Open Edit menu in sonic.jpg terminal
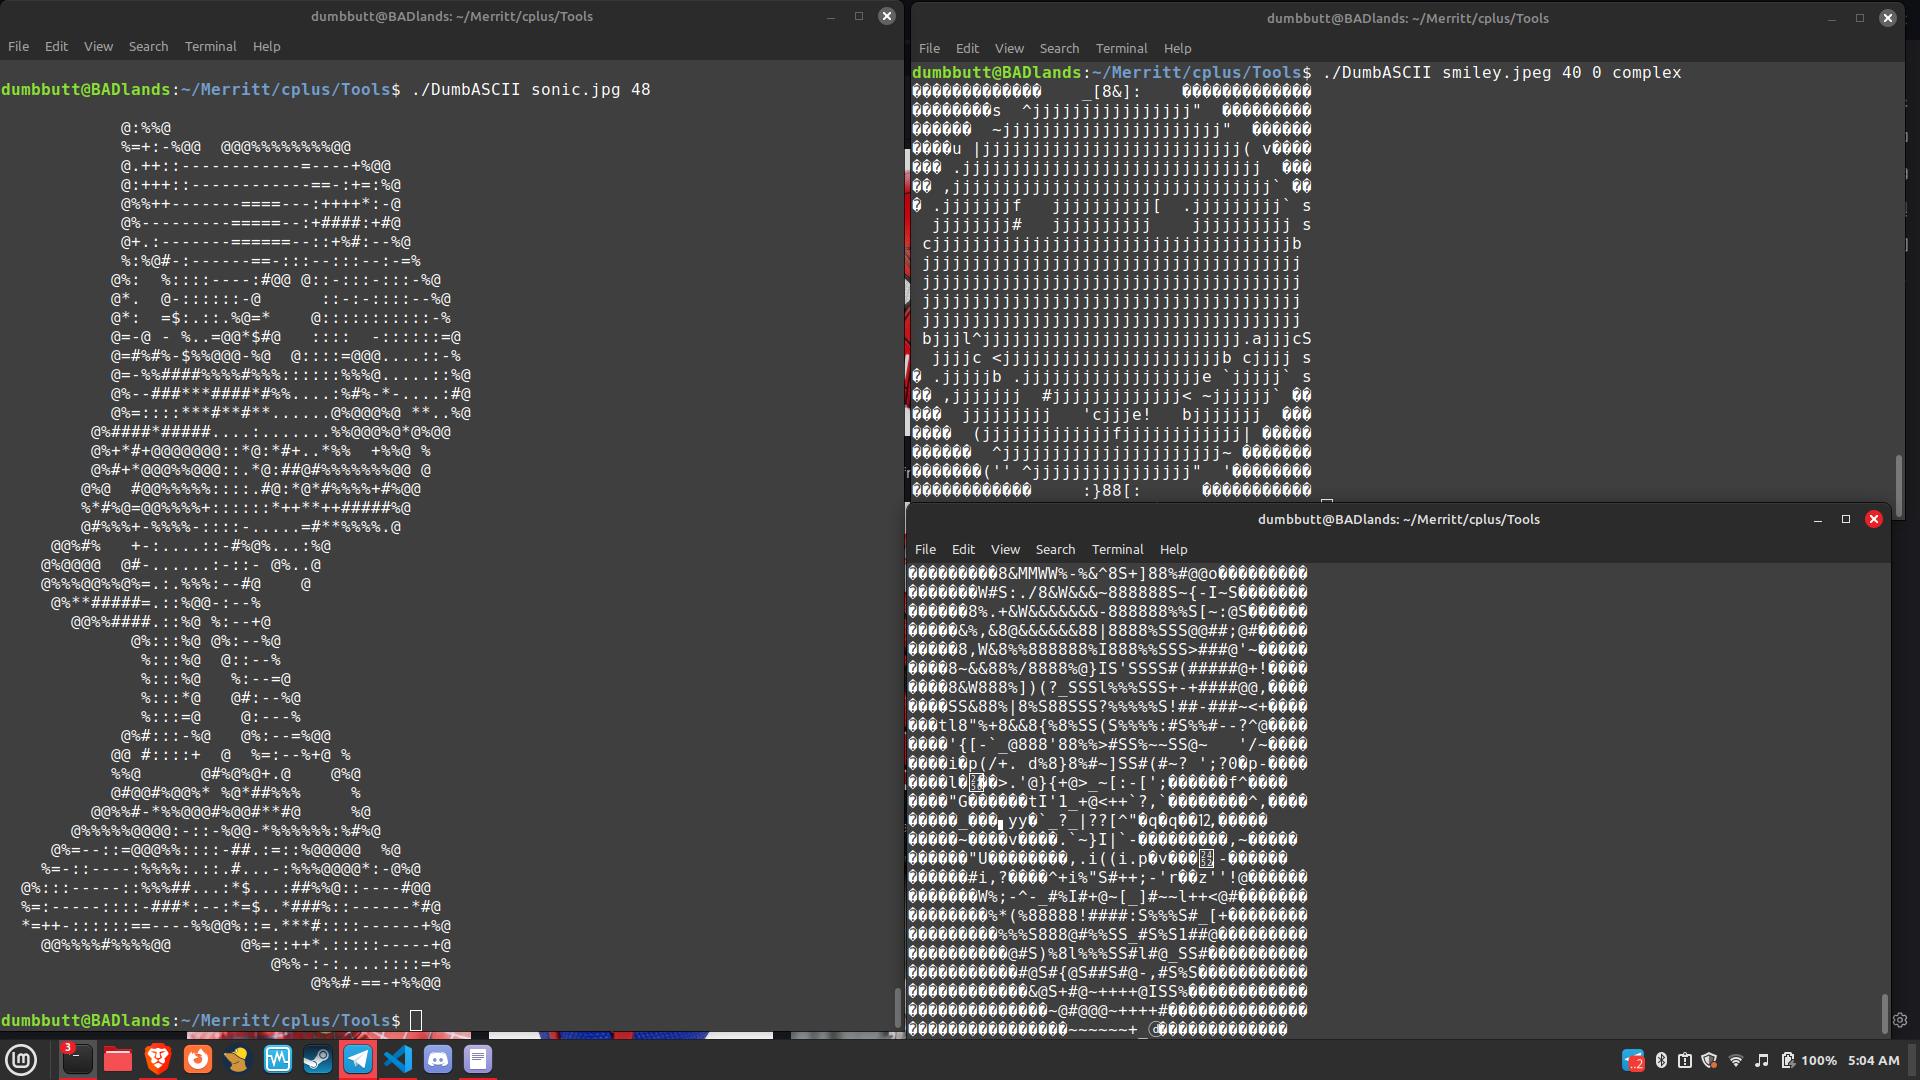The image size is (1920, 1080). pos(56,46)
